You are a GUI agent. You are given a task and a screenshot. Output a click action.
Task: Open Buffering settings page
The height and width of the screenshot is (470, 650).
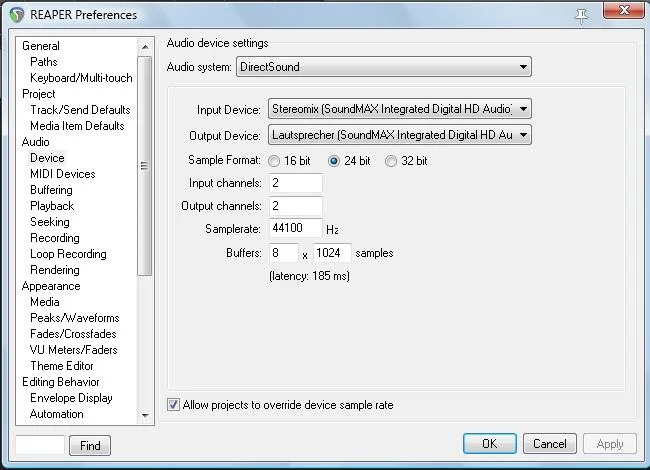pyautogui.click(x=51, y=190)
